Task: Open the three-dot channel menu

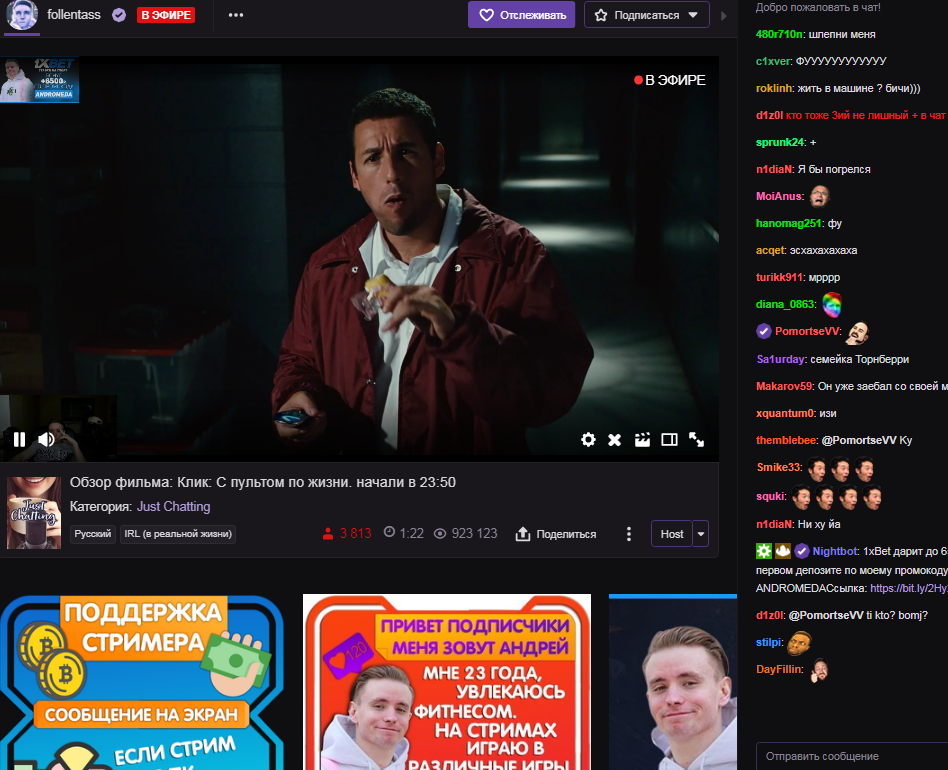Action: click(x=236, y=15)
